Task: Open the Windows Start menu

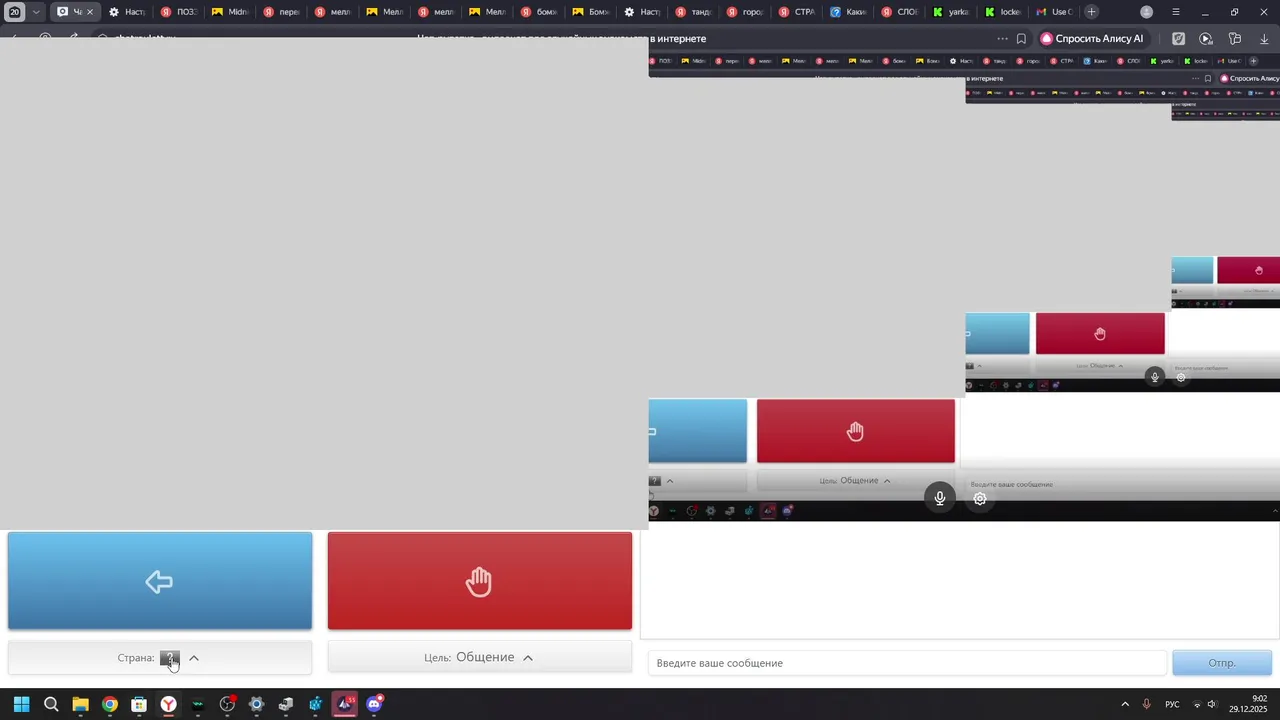Action: pyautogui.click(x=21, y=704)
